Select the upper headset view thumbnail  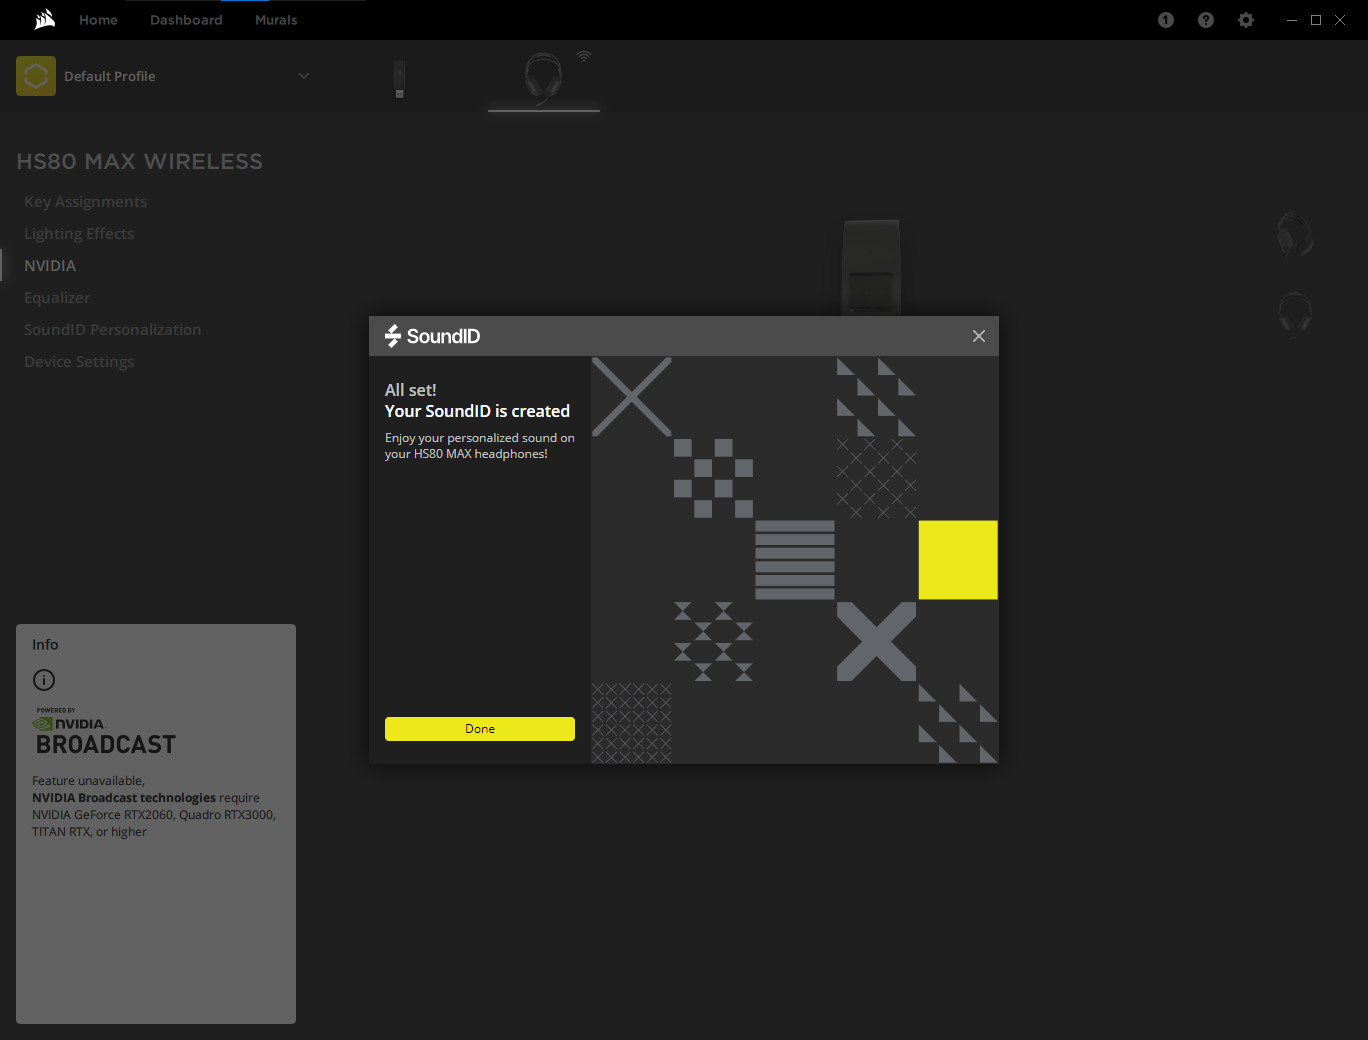[x=1295, y=235]
